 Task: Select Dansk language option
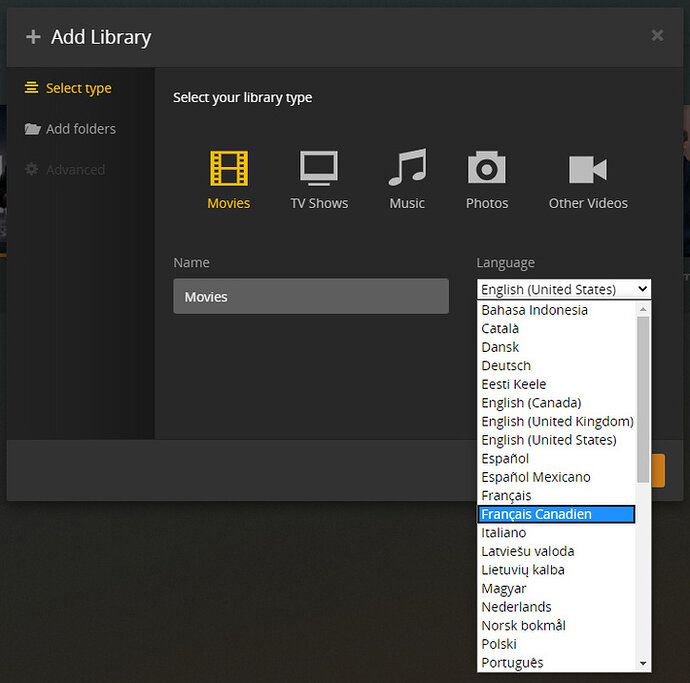pos(556,347)
